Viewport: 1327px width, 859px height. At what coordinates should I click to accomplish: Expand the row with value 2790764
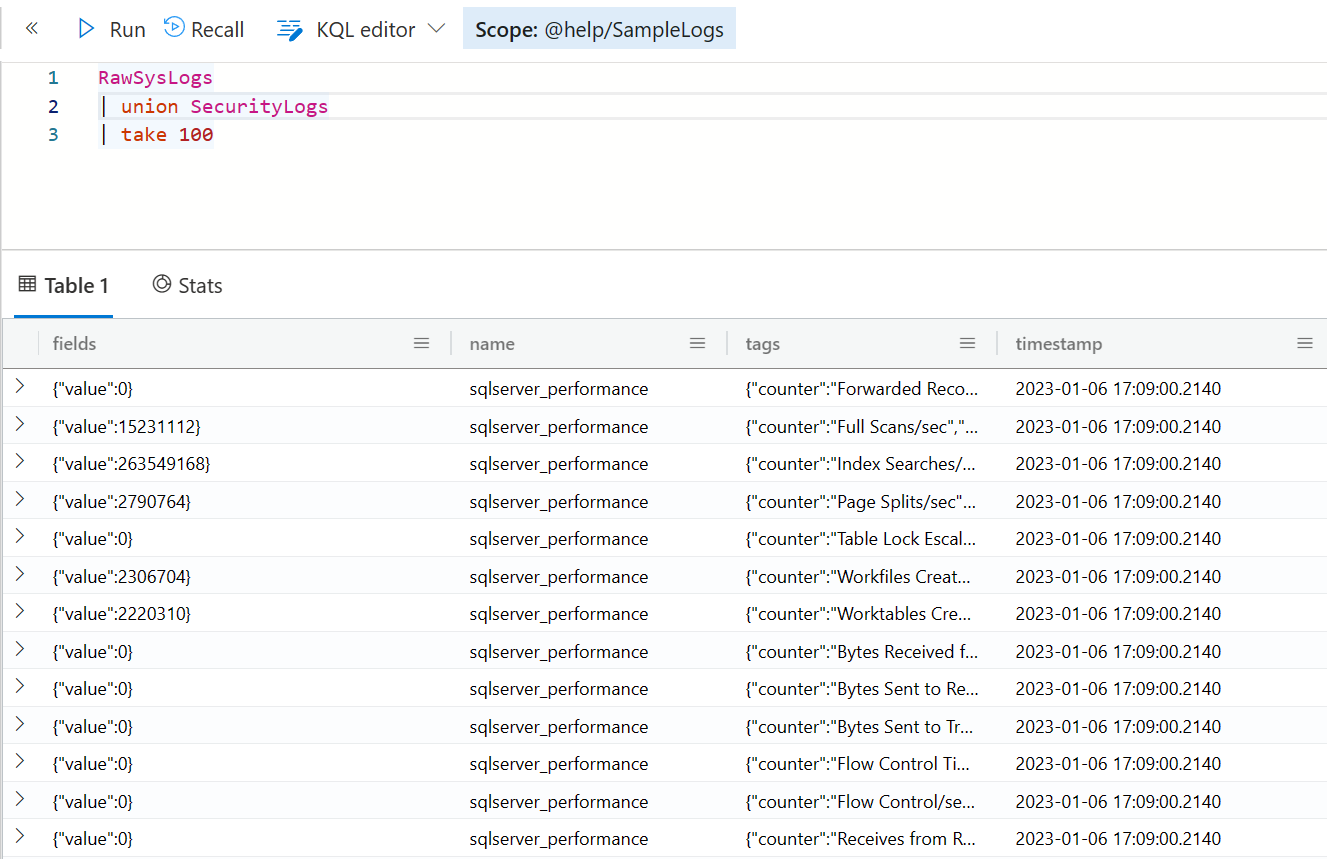tap(20, 499)
